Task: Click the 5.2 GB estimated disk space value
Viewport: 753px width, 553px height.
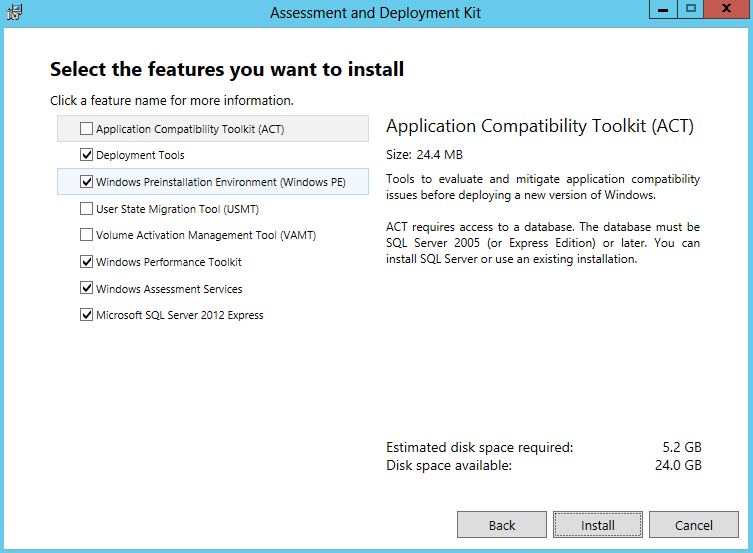Action: pyautogui.click(x=682, y=447)
